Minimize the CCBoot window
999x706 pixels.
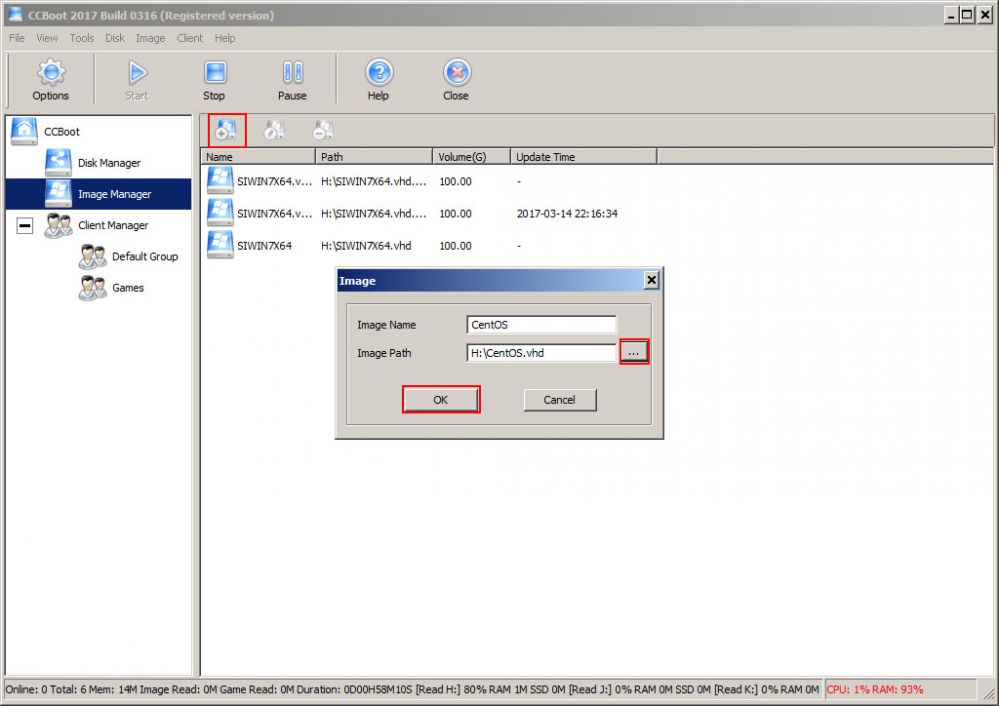click(x=951, y=15)
